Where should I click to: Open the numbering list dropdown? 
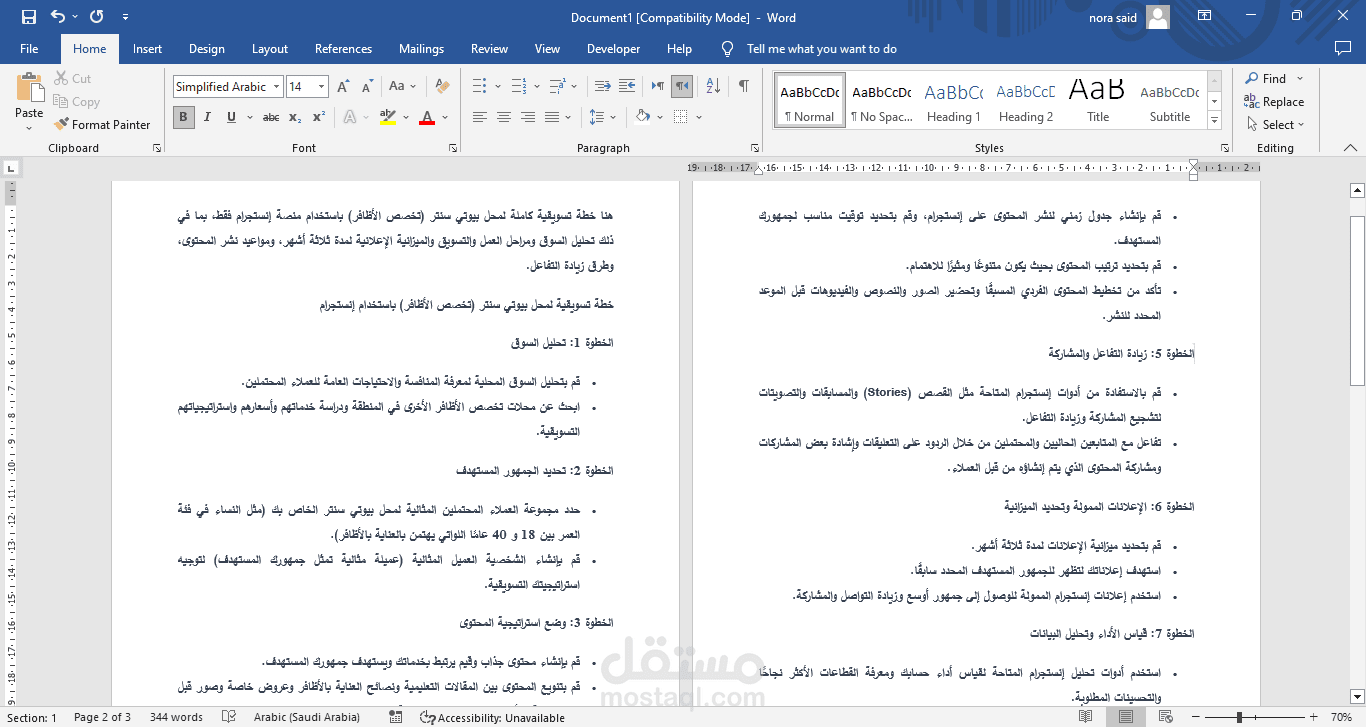pyautogui.click(x=536, y=86)
